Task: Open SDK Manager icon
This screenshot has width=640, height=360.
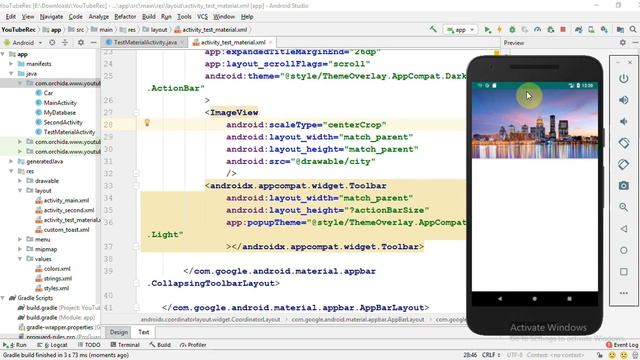Action: (x=604, y=30)
